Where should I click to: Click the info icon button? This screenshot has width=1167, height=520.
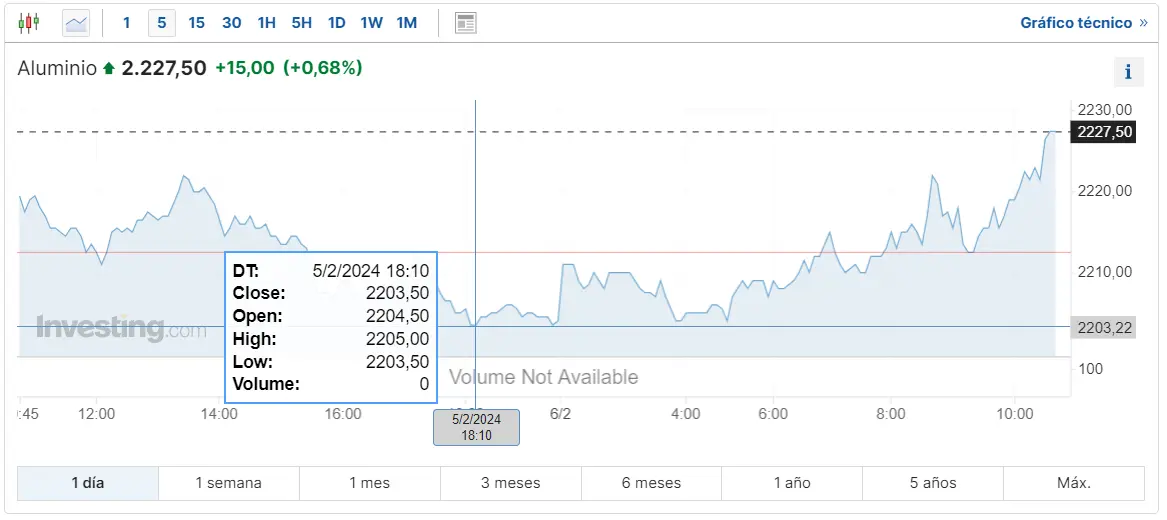(x=1128, y=71)
